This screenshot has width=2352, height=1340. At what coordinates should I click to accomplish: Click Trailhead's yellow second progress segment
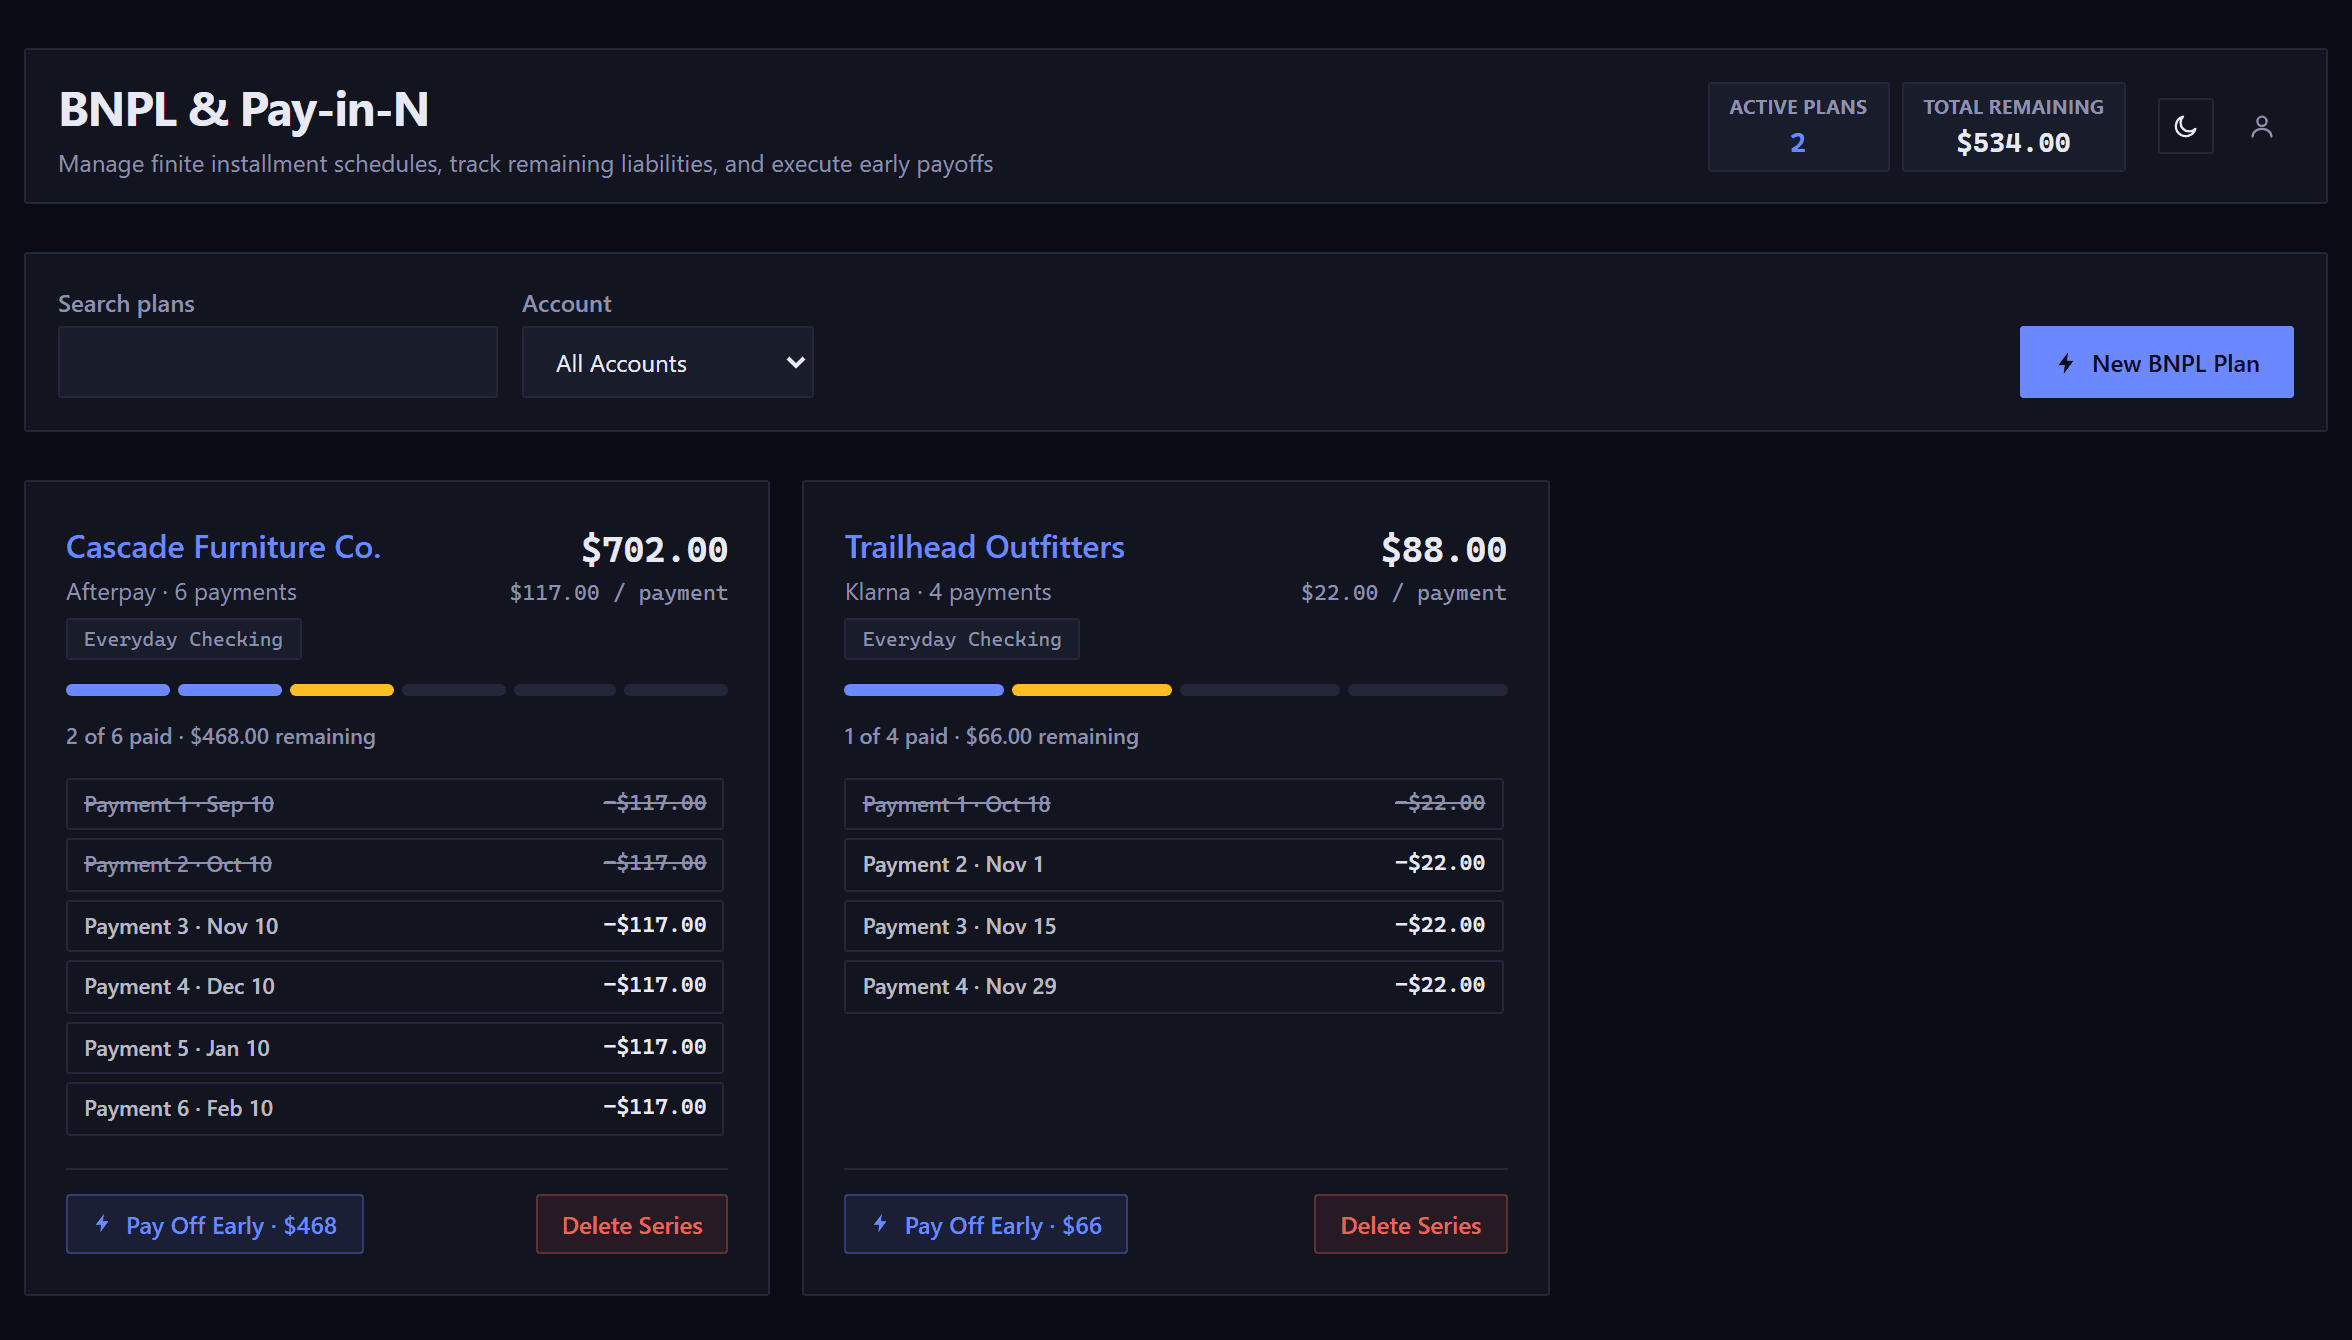click(x=1092, y=690)
